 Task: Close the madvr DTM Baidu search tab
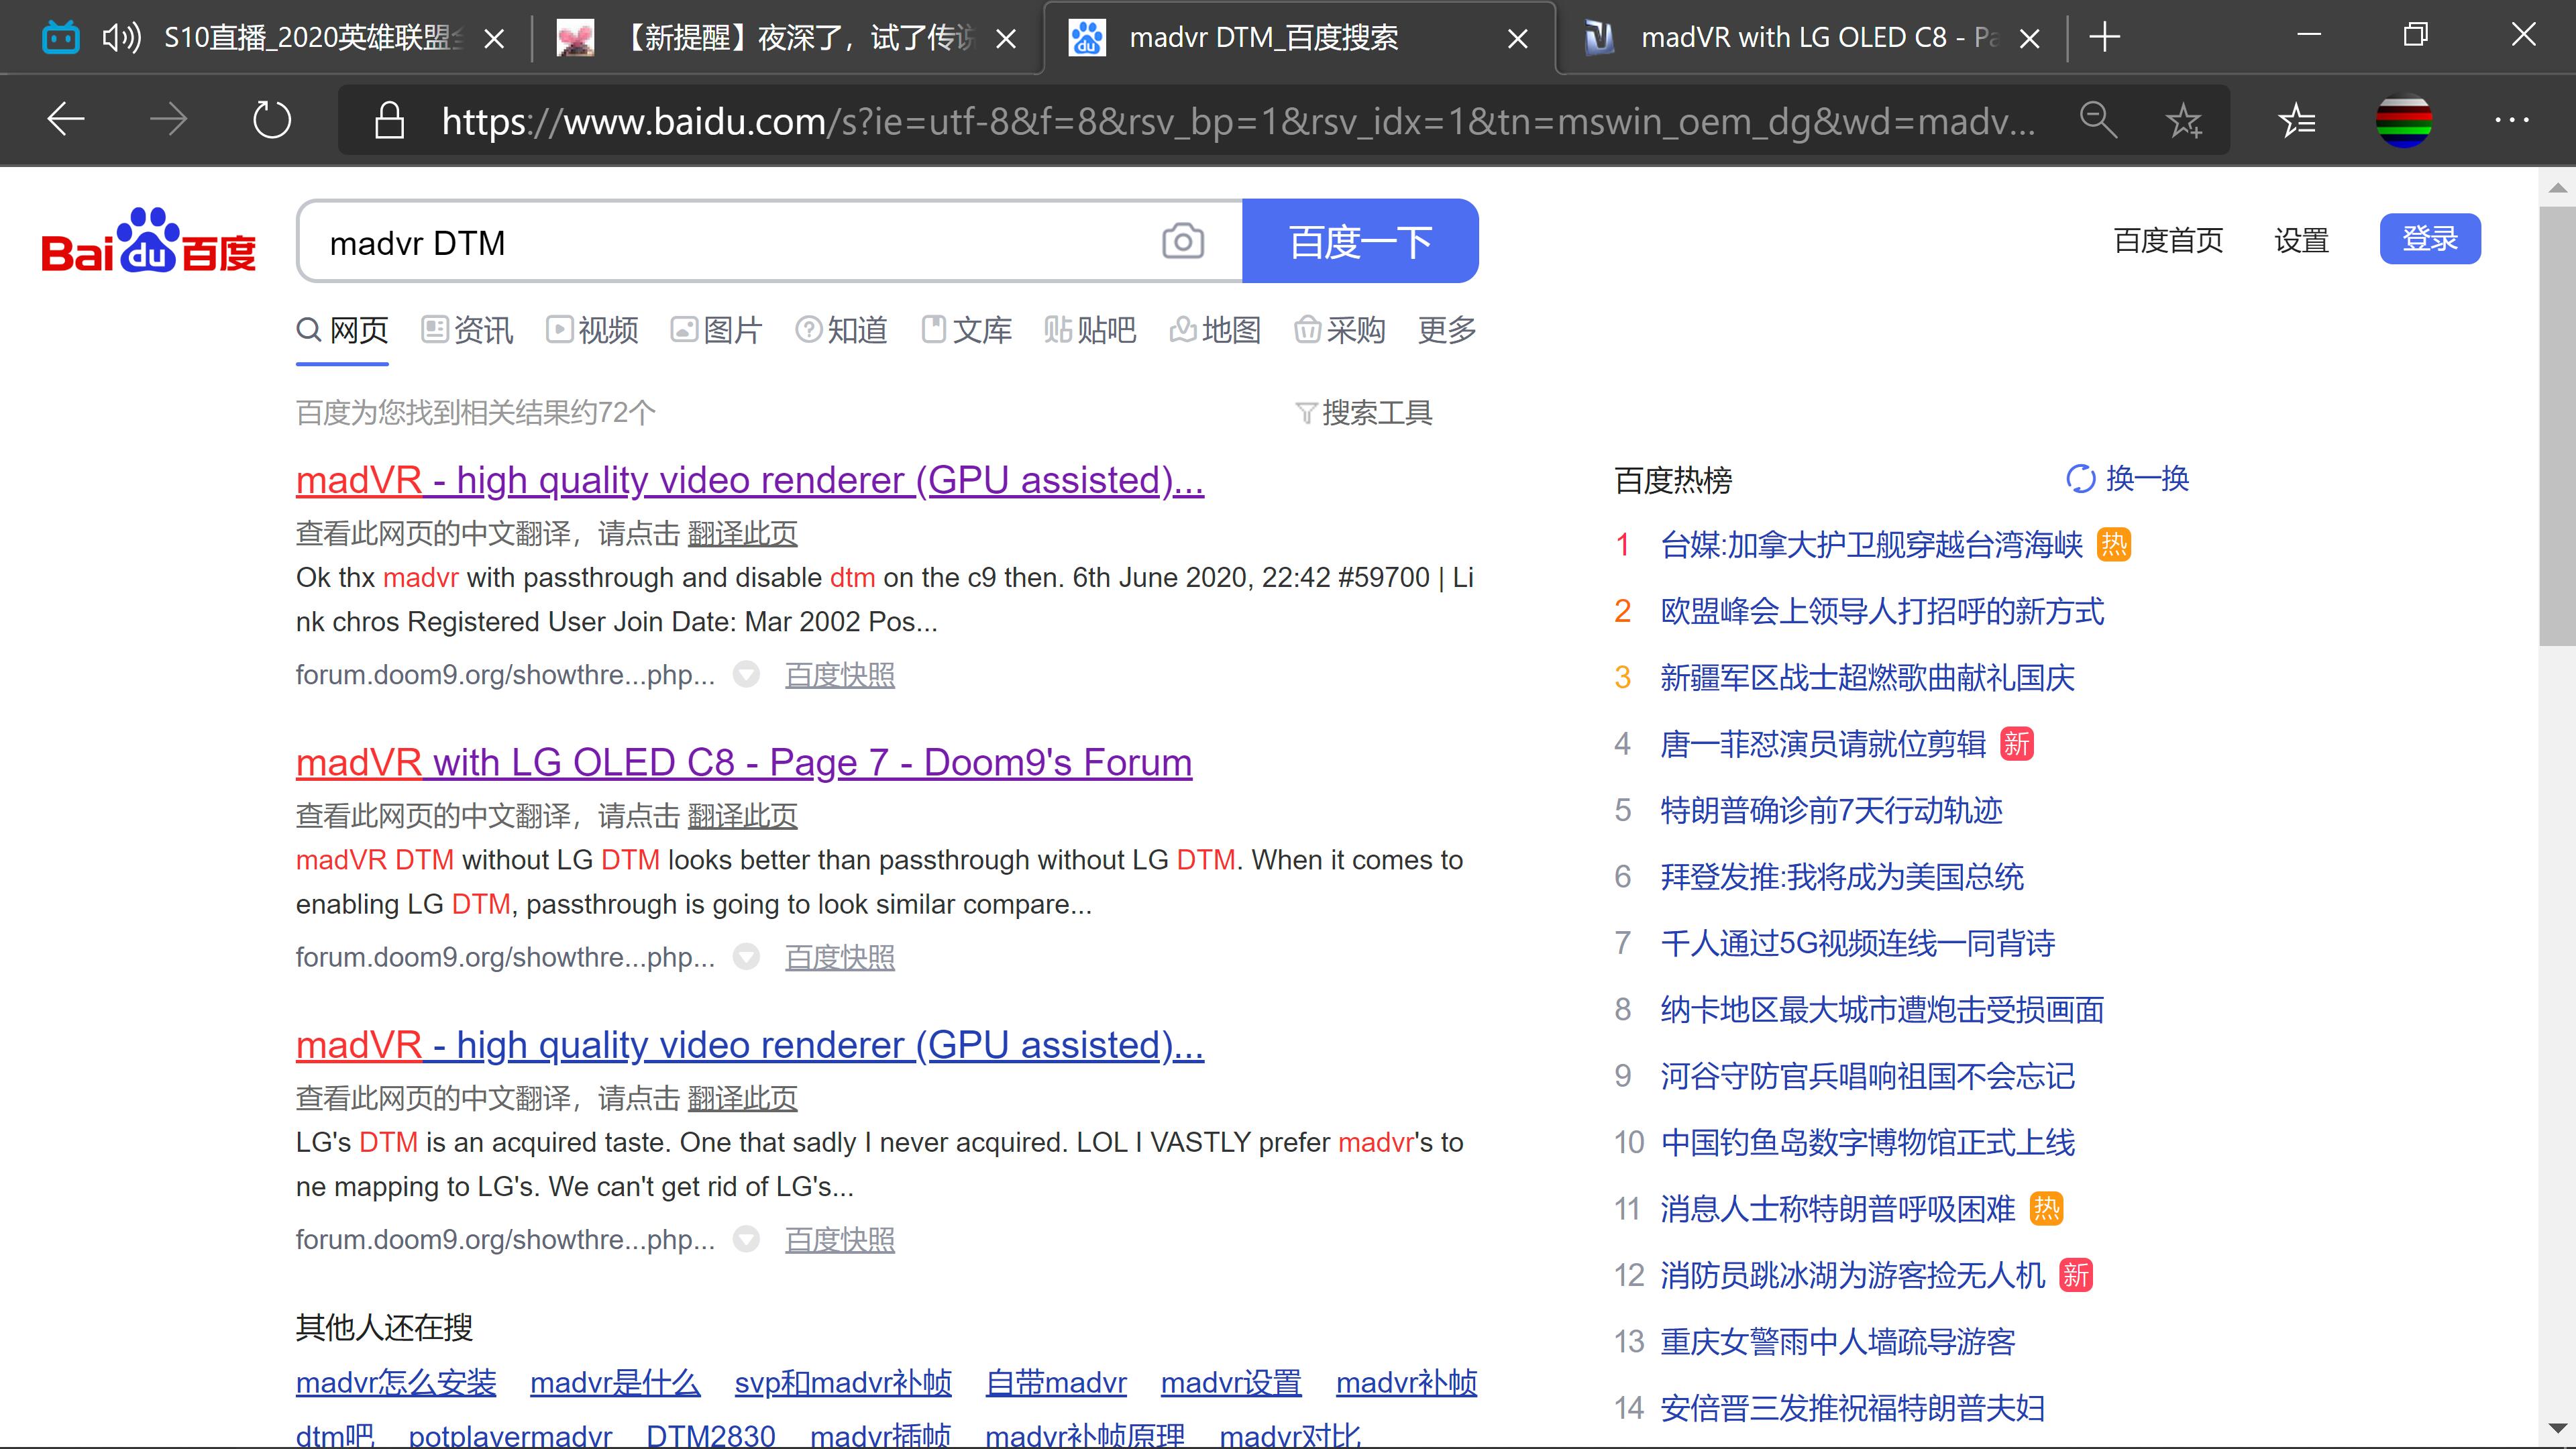tap(1518, 39)
